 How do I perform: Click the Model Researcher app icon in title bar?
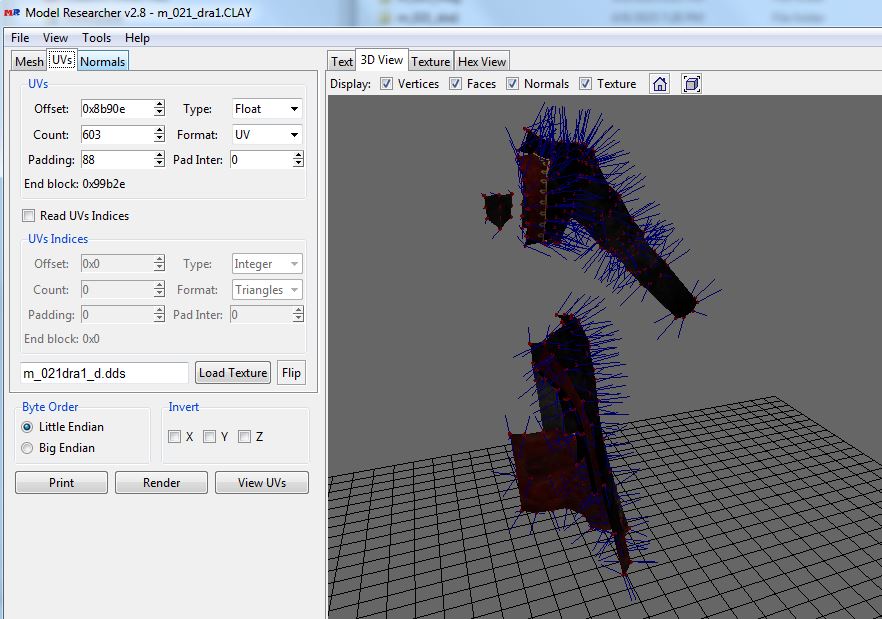[x=12, y=12]
